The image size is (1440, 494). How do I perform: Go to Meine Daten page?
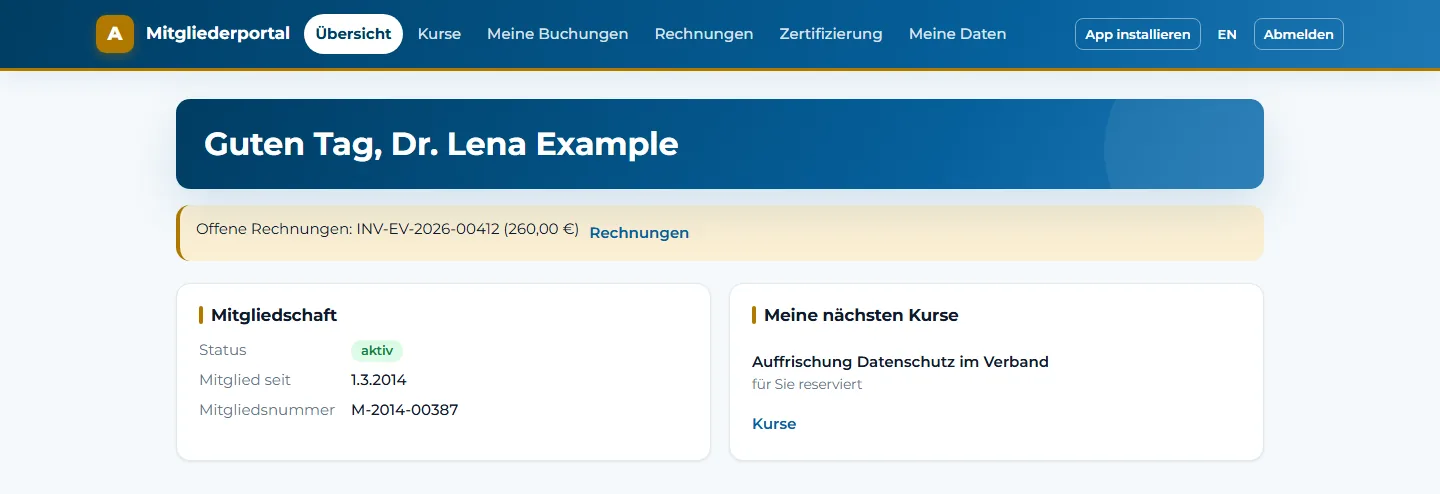957,34
